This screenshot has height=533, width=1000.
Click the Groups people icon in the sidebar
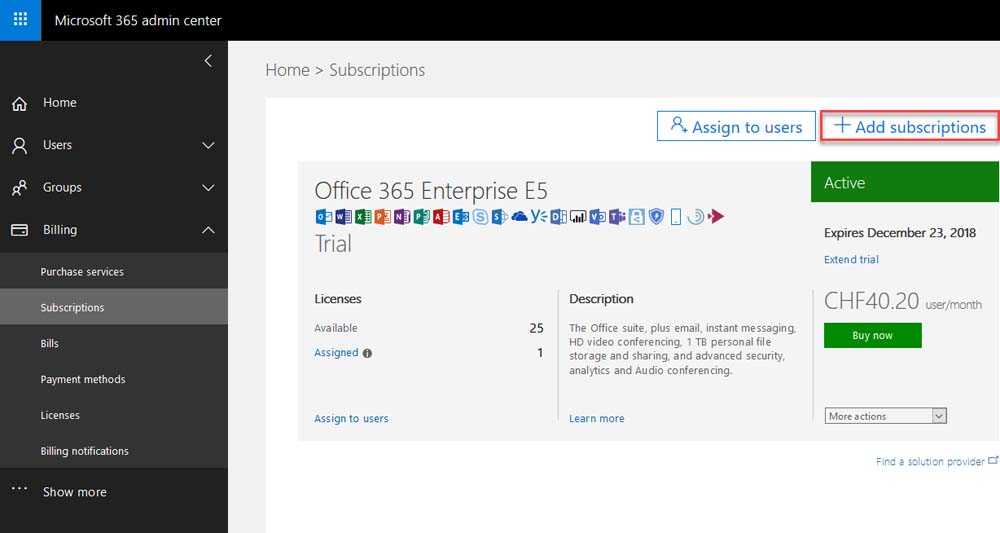20,188
